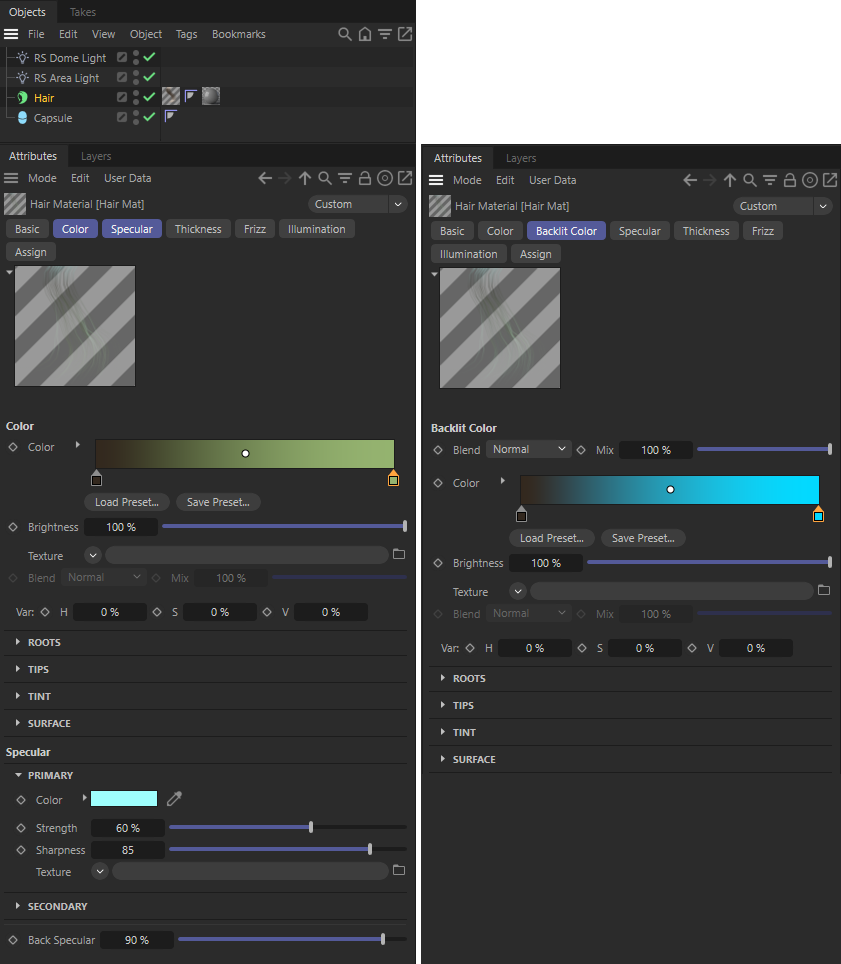
Task: Select the sphere material tag on Hair
Action: [211, 97]
